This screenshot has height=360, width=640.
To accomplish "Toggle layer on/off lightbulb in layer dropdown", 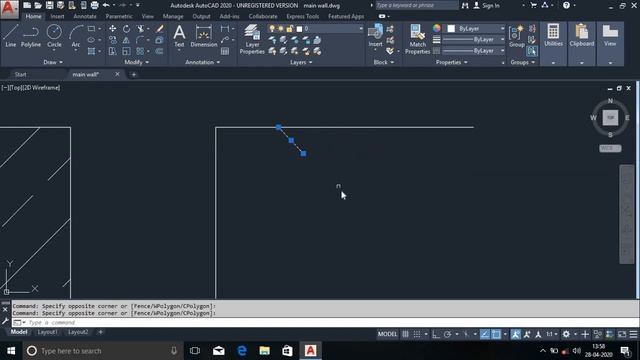I will pyautogui.click(x=272, y=29).
